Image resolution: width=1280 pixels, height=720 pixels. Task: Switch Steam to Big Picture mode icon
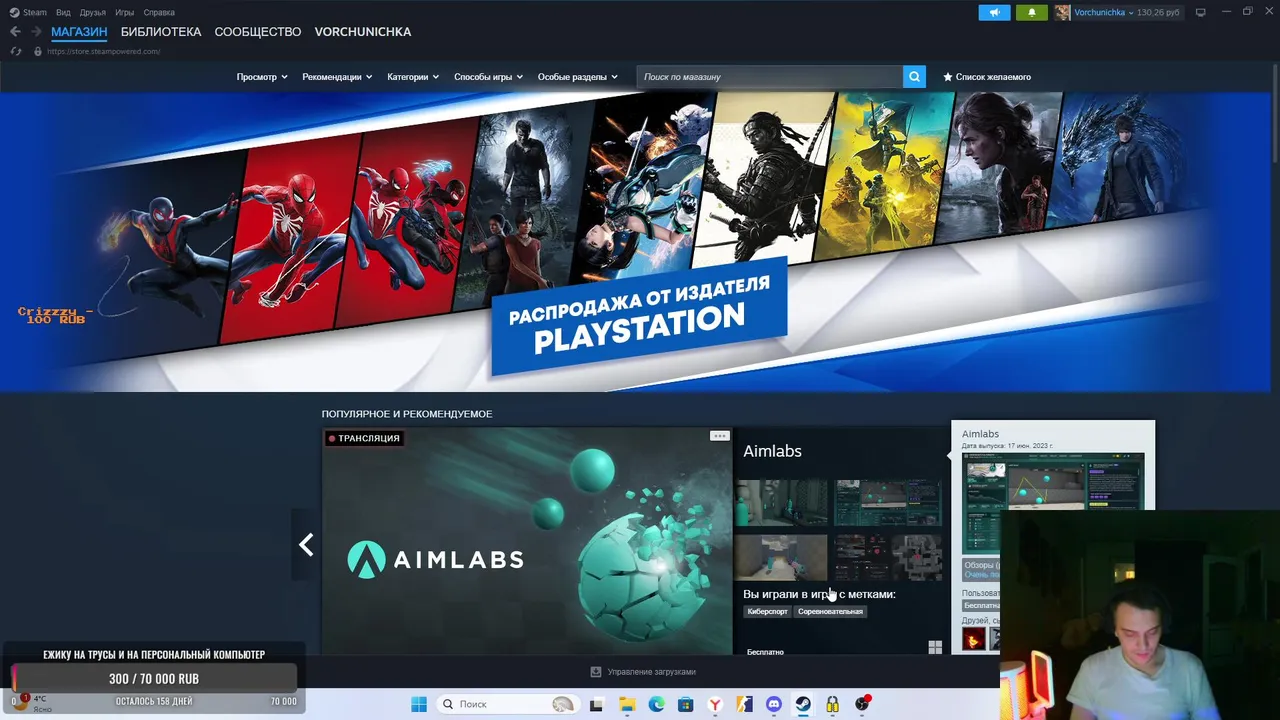point(1200,12)
